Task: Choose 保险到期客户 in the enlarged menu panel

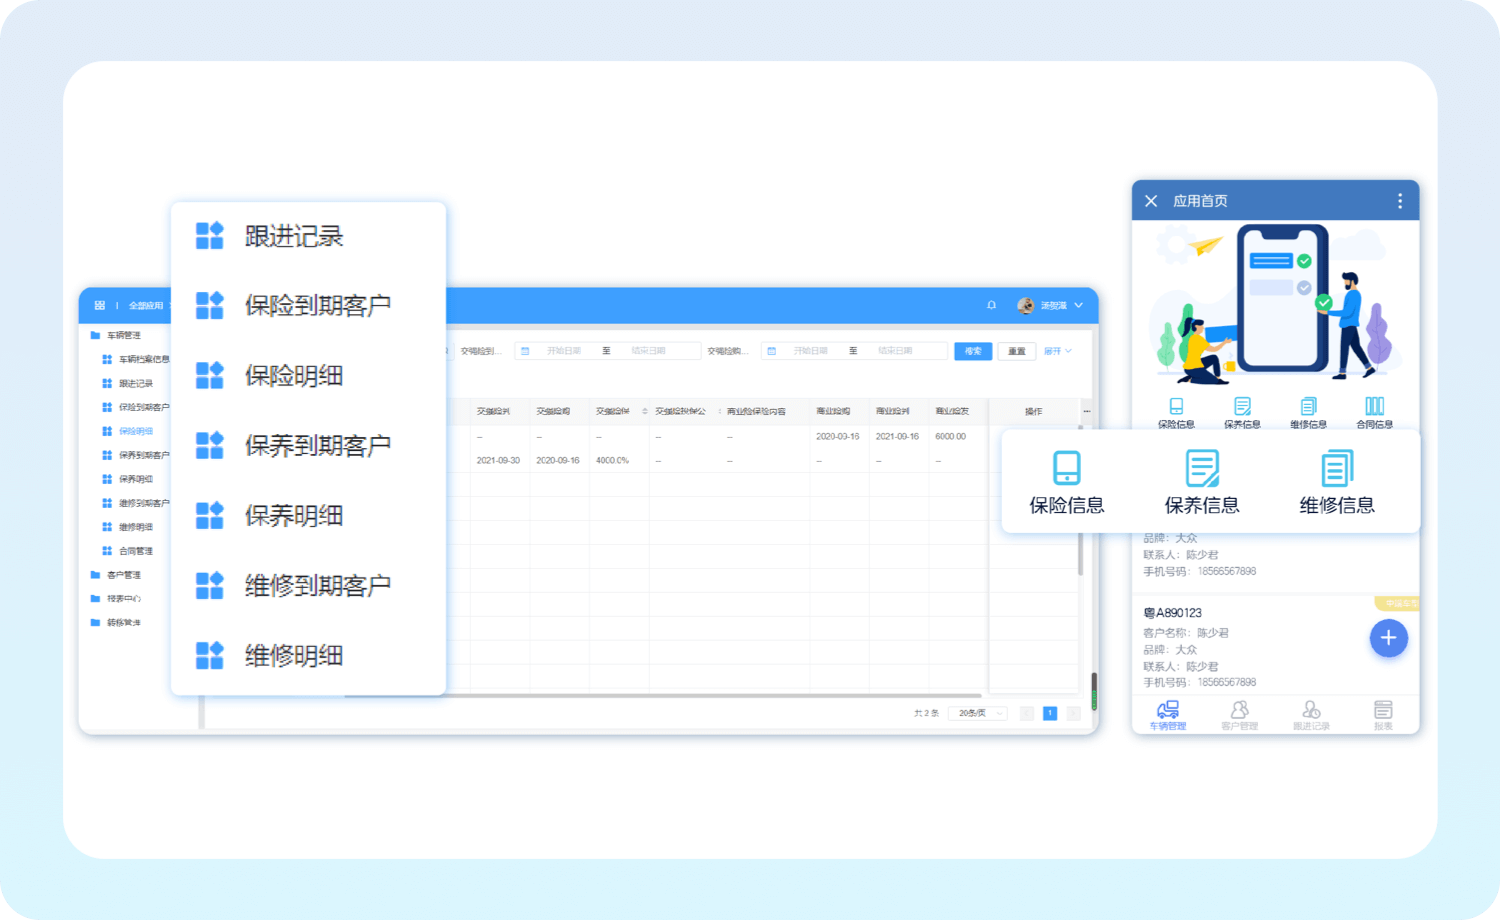Action: (x=317, y=306)
